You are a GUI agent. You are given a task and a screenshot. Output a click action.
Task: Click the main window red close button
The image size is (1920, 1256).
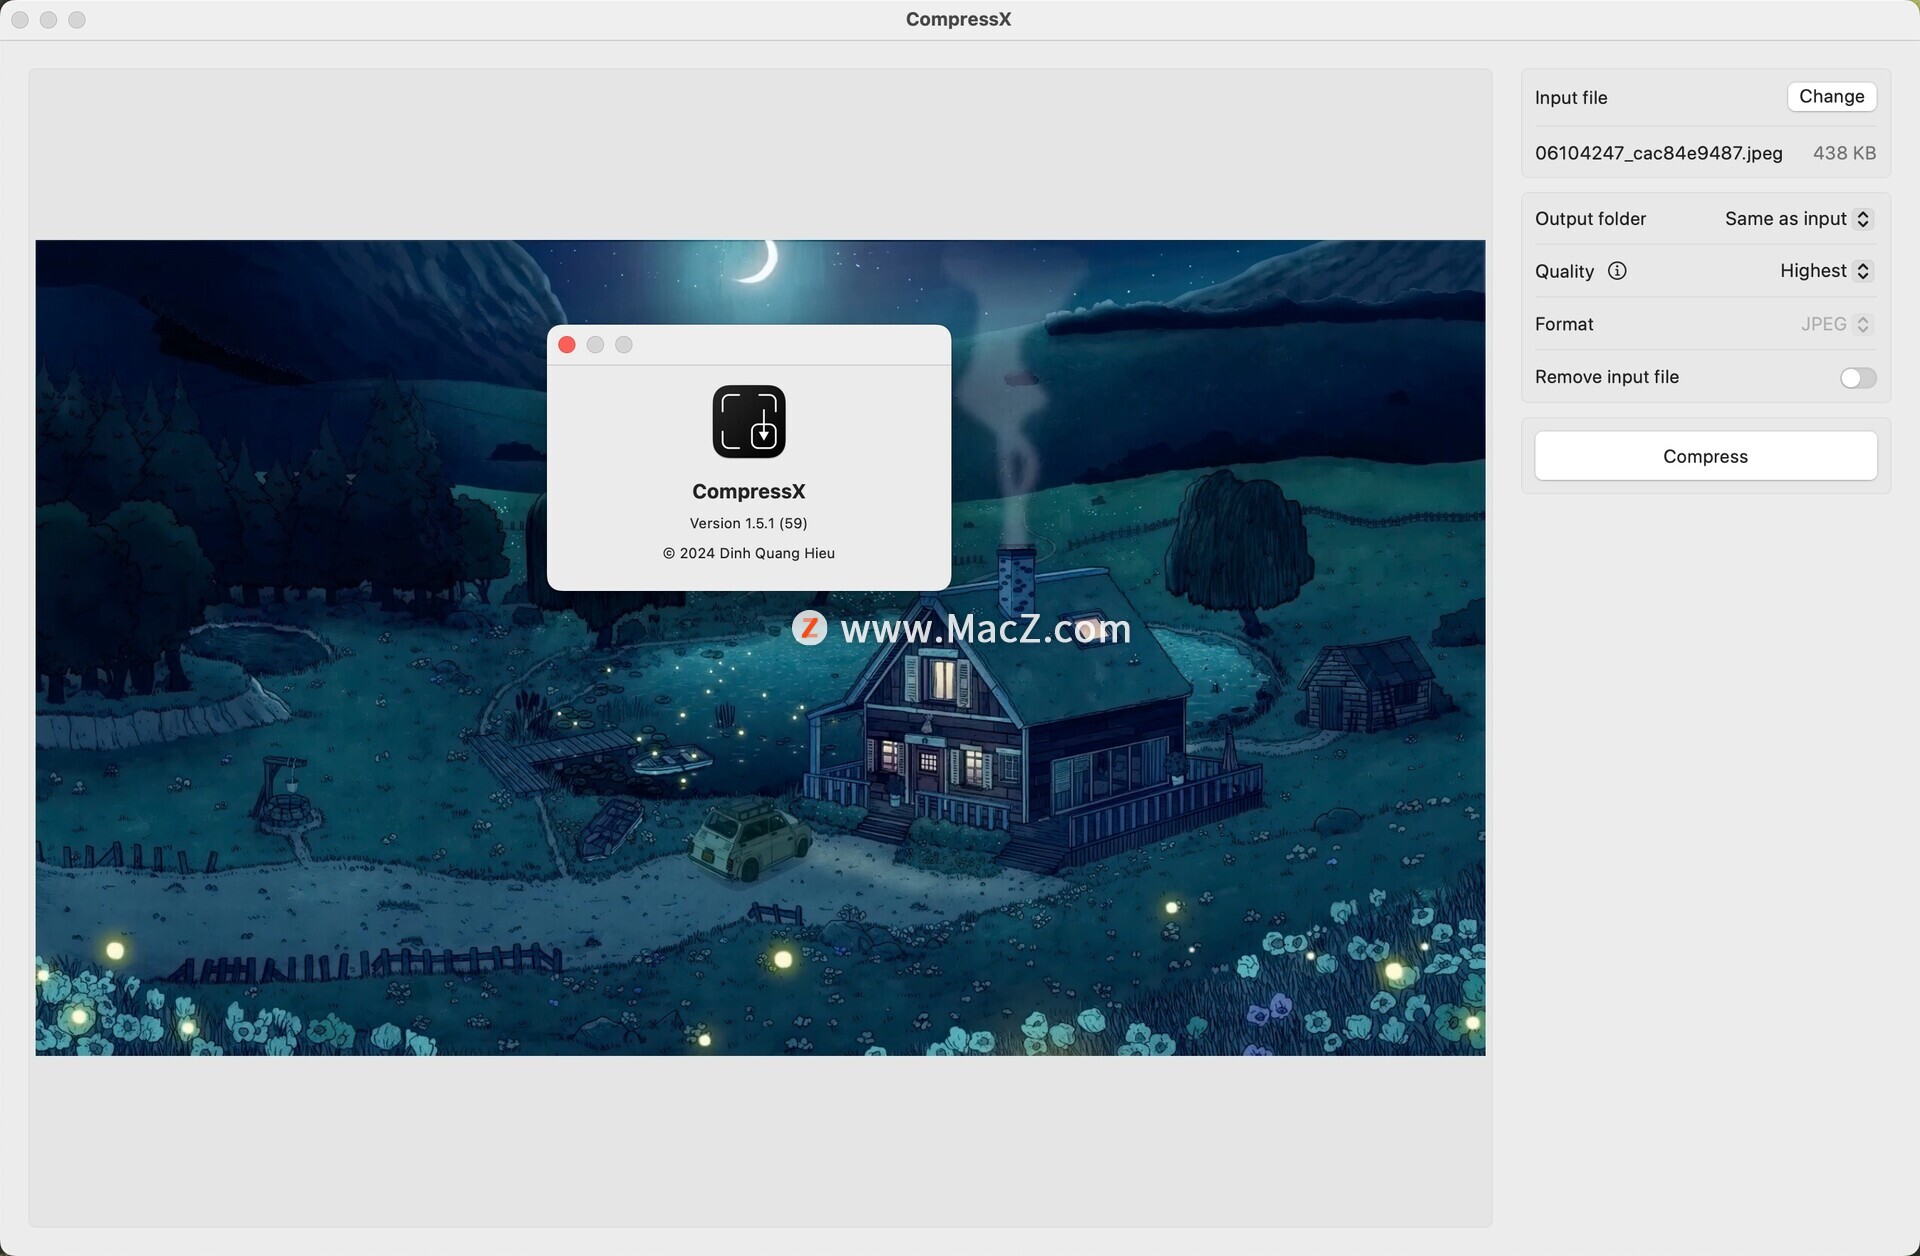(20, 20)
